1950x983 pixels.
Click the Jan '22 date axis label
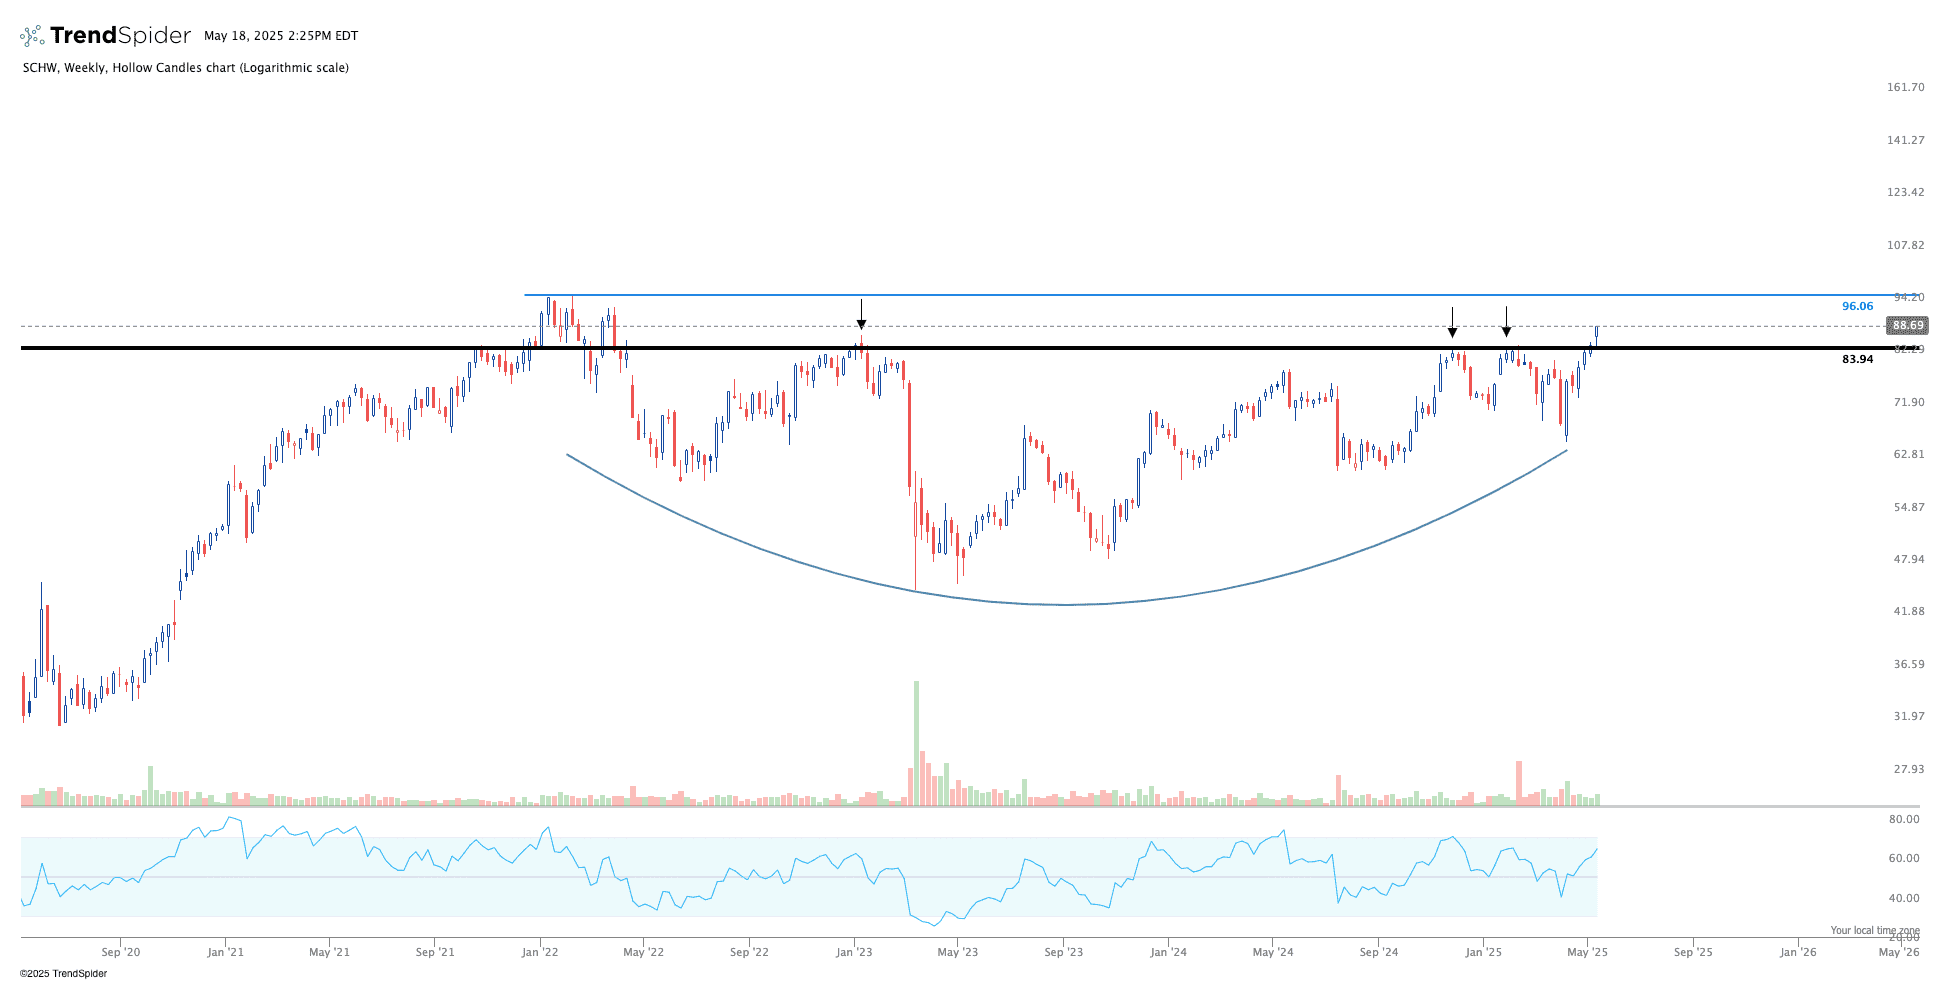pyautogui.click(x=540, y=952)
